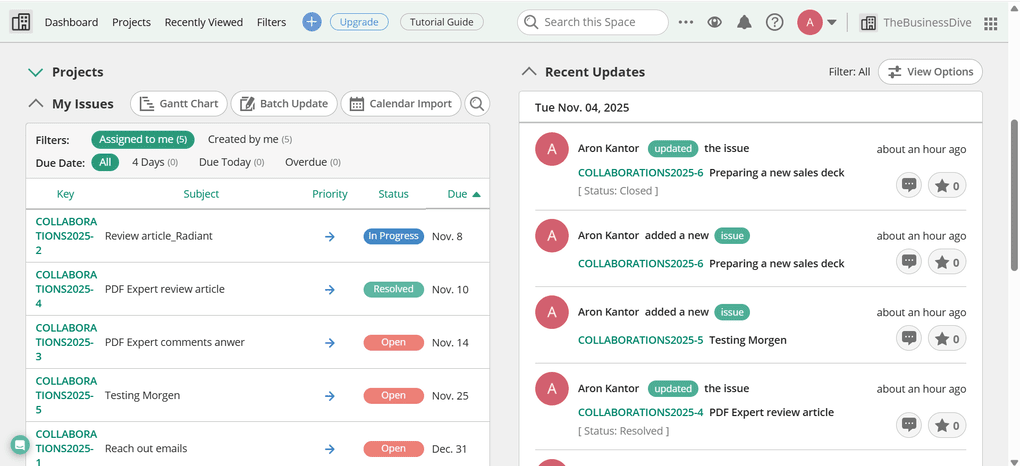Open the apps grid icon
1020x466 pixels.
pos(991,23)
